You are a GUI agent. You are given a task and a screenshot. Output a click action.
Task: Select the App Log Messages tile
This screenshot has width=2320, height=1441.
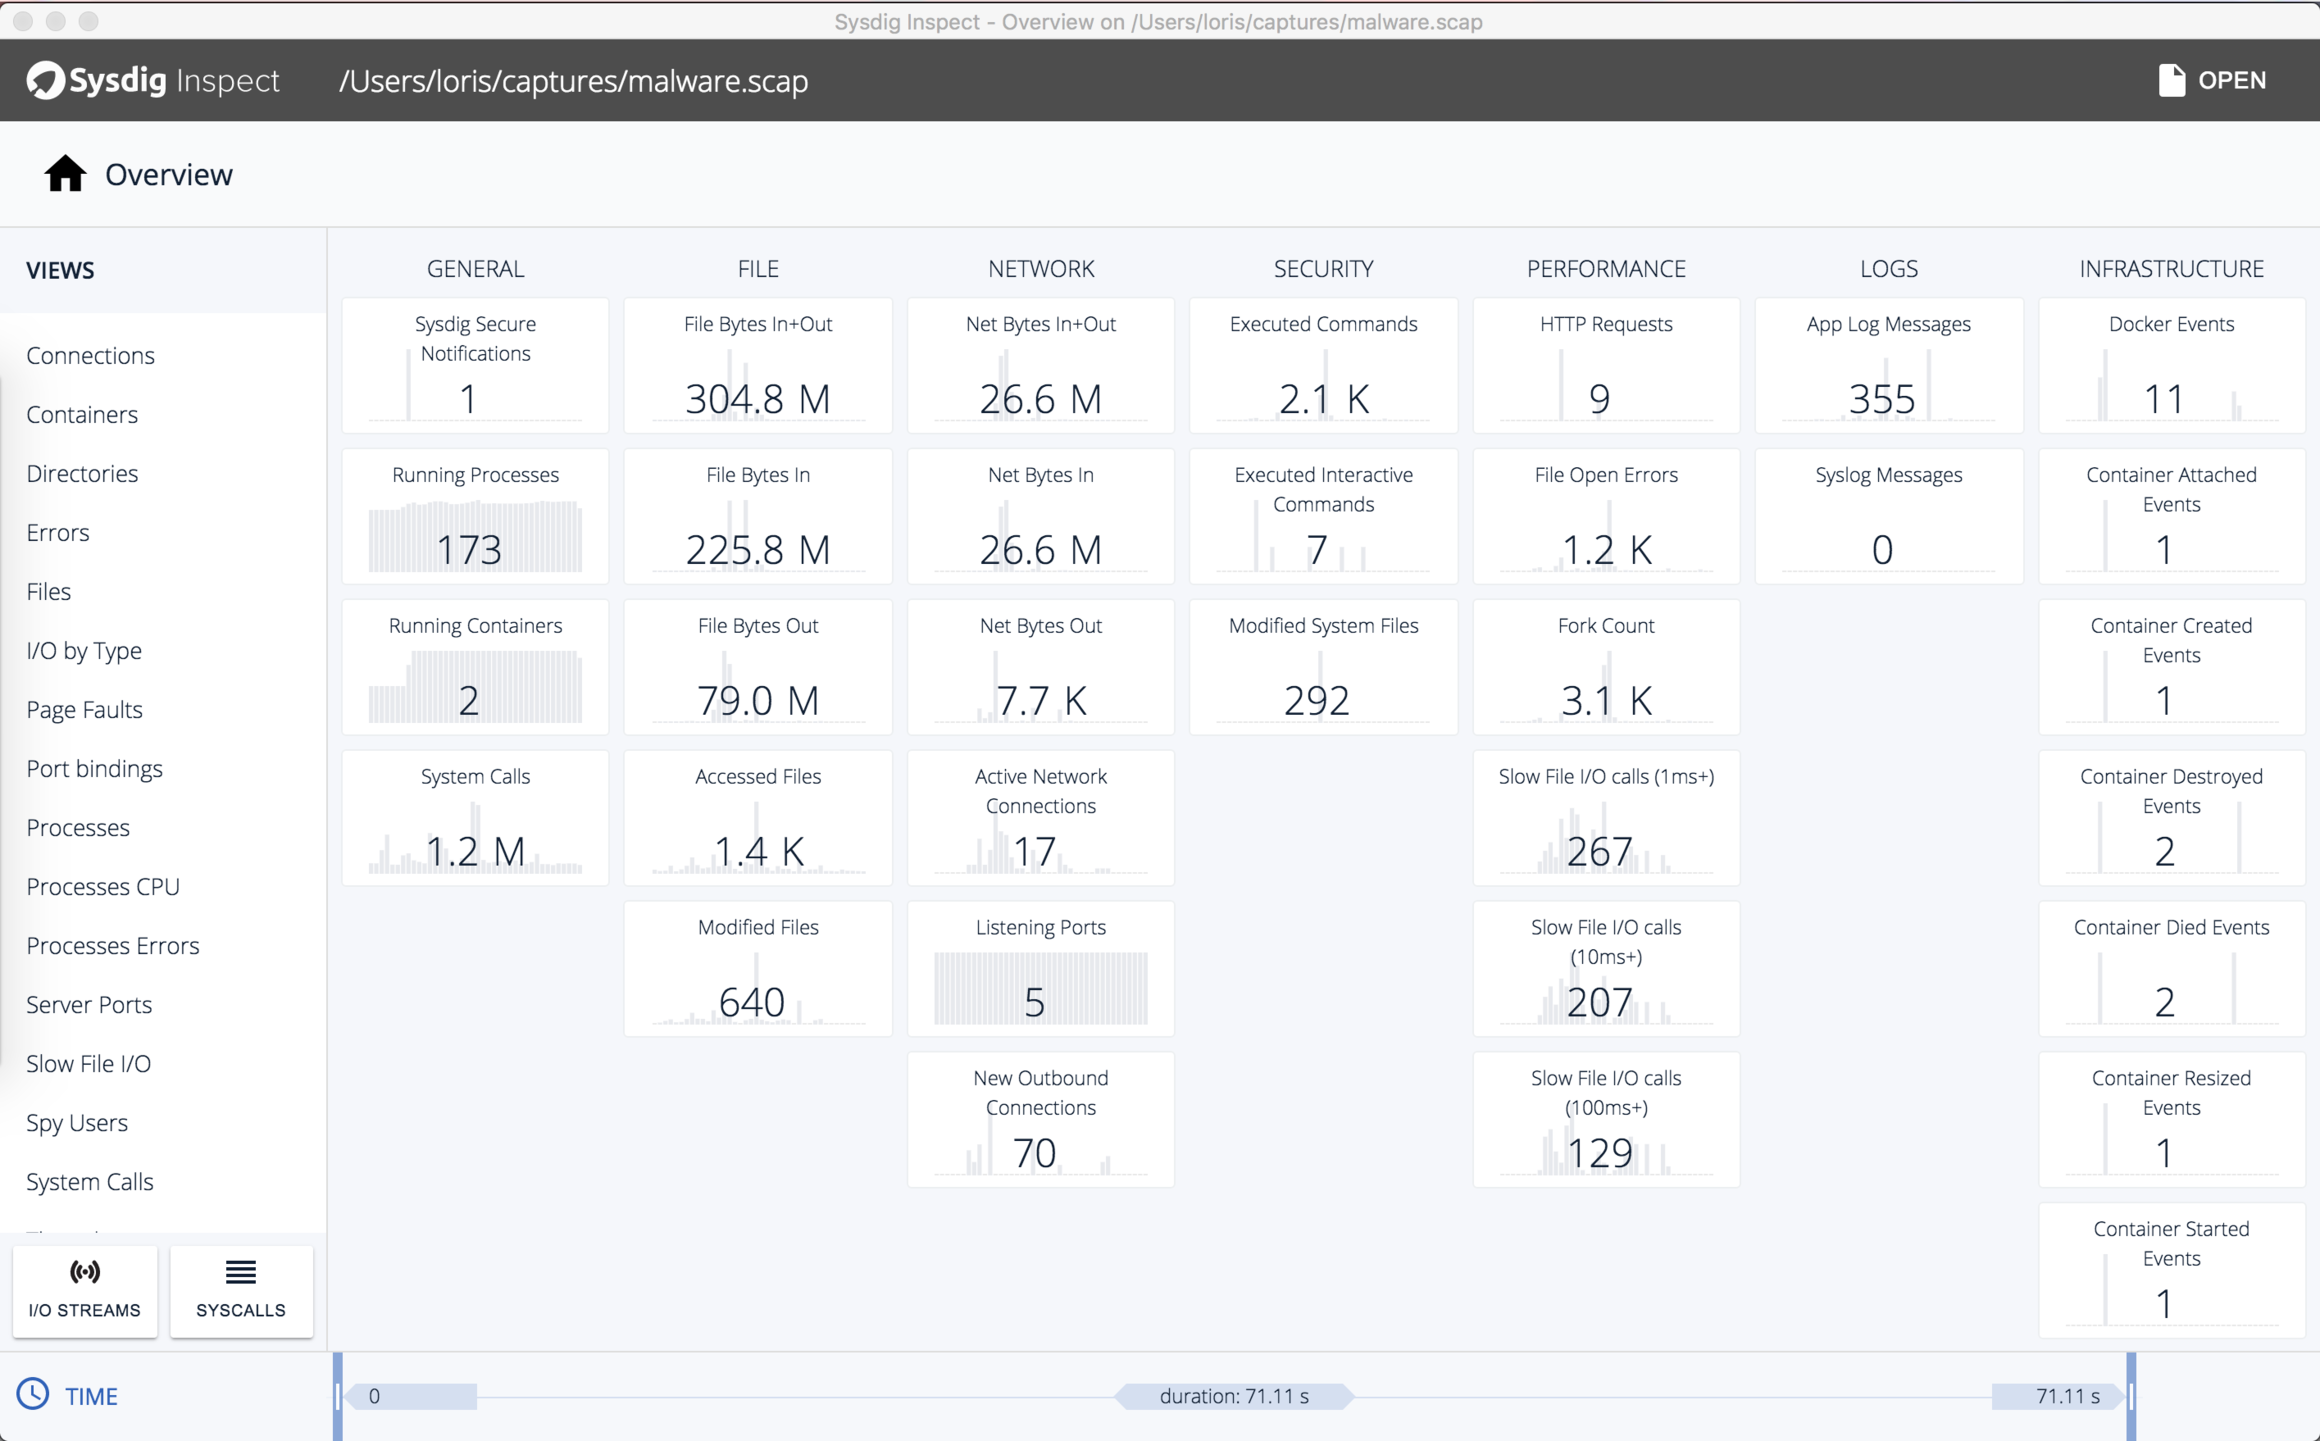pyautogui.click(x=1888, y=366)
